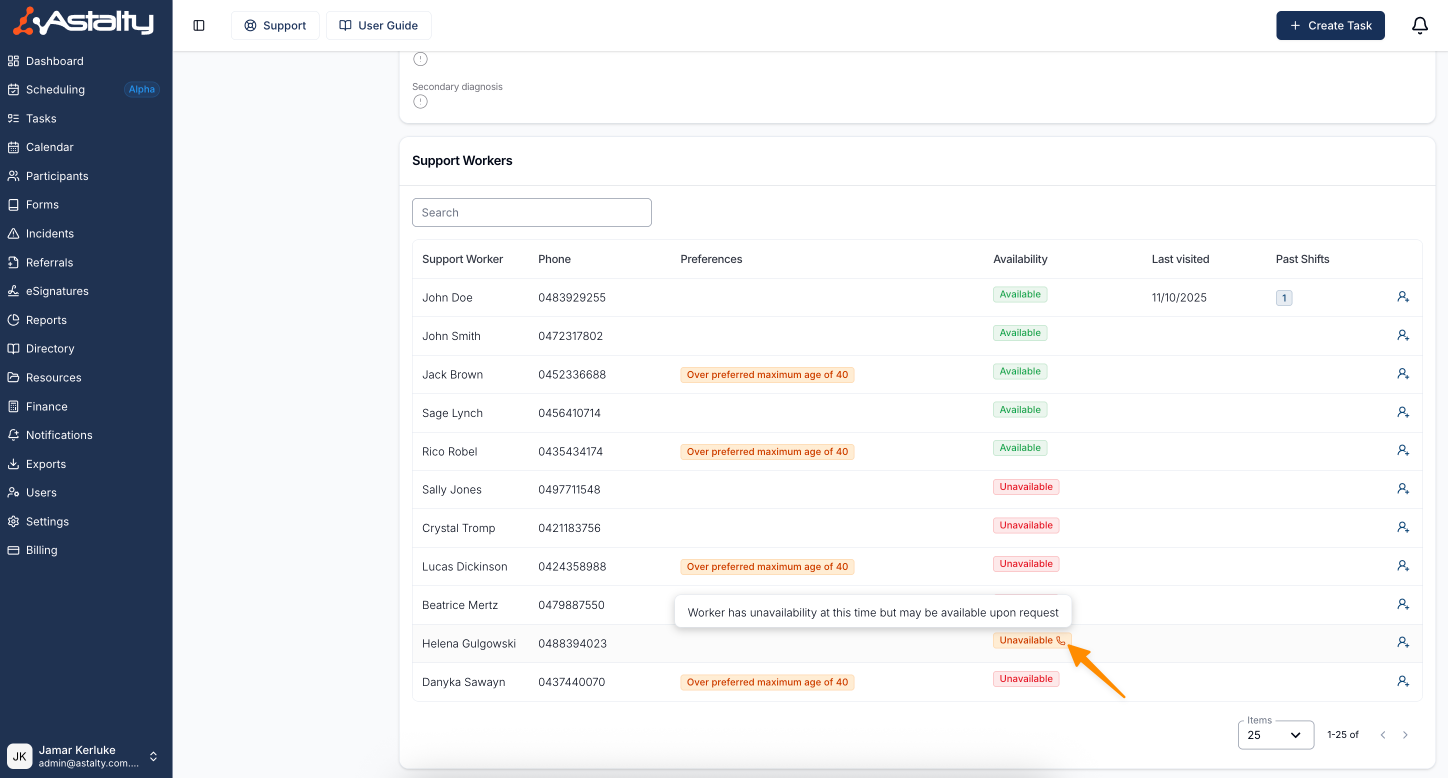Click assign icon for Sally Jones
The width and height of the screenshot is (1448, 778).
click(1403, 489)
